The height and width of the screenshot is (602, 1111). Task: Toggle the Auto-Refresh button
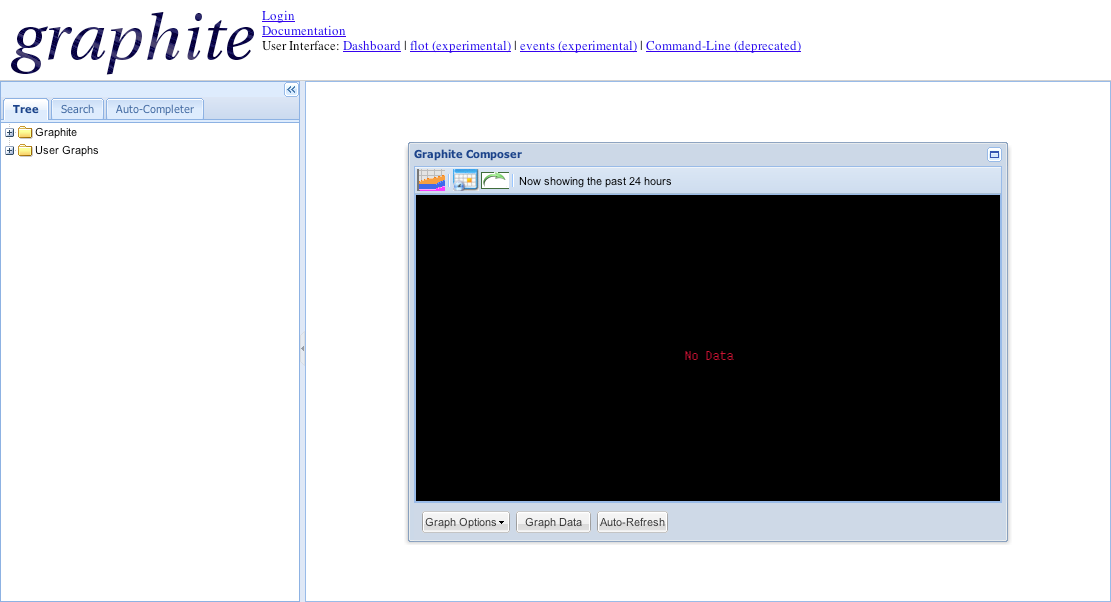pos(632,522)
